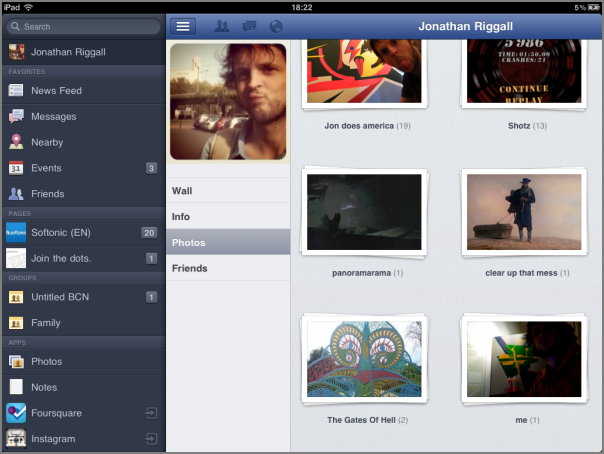The height and width of the screenshot is (454, 604).
Task: Open the Untitled BCN group
Action: 84,297
